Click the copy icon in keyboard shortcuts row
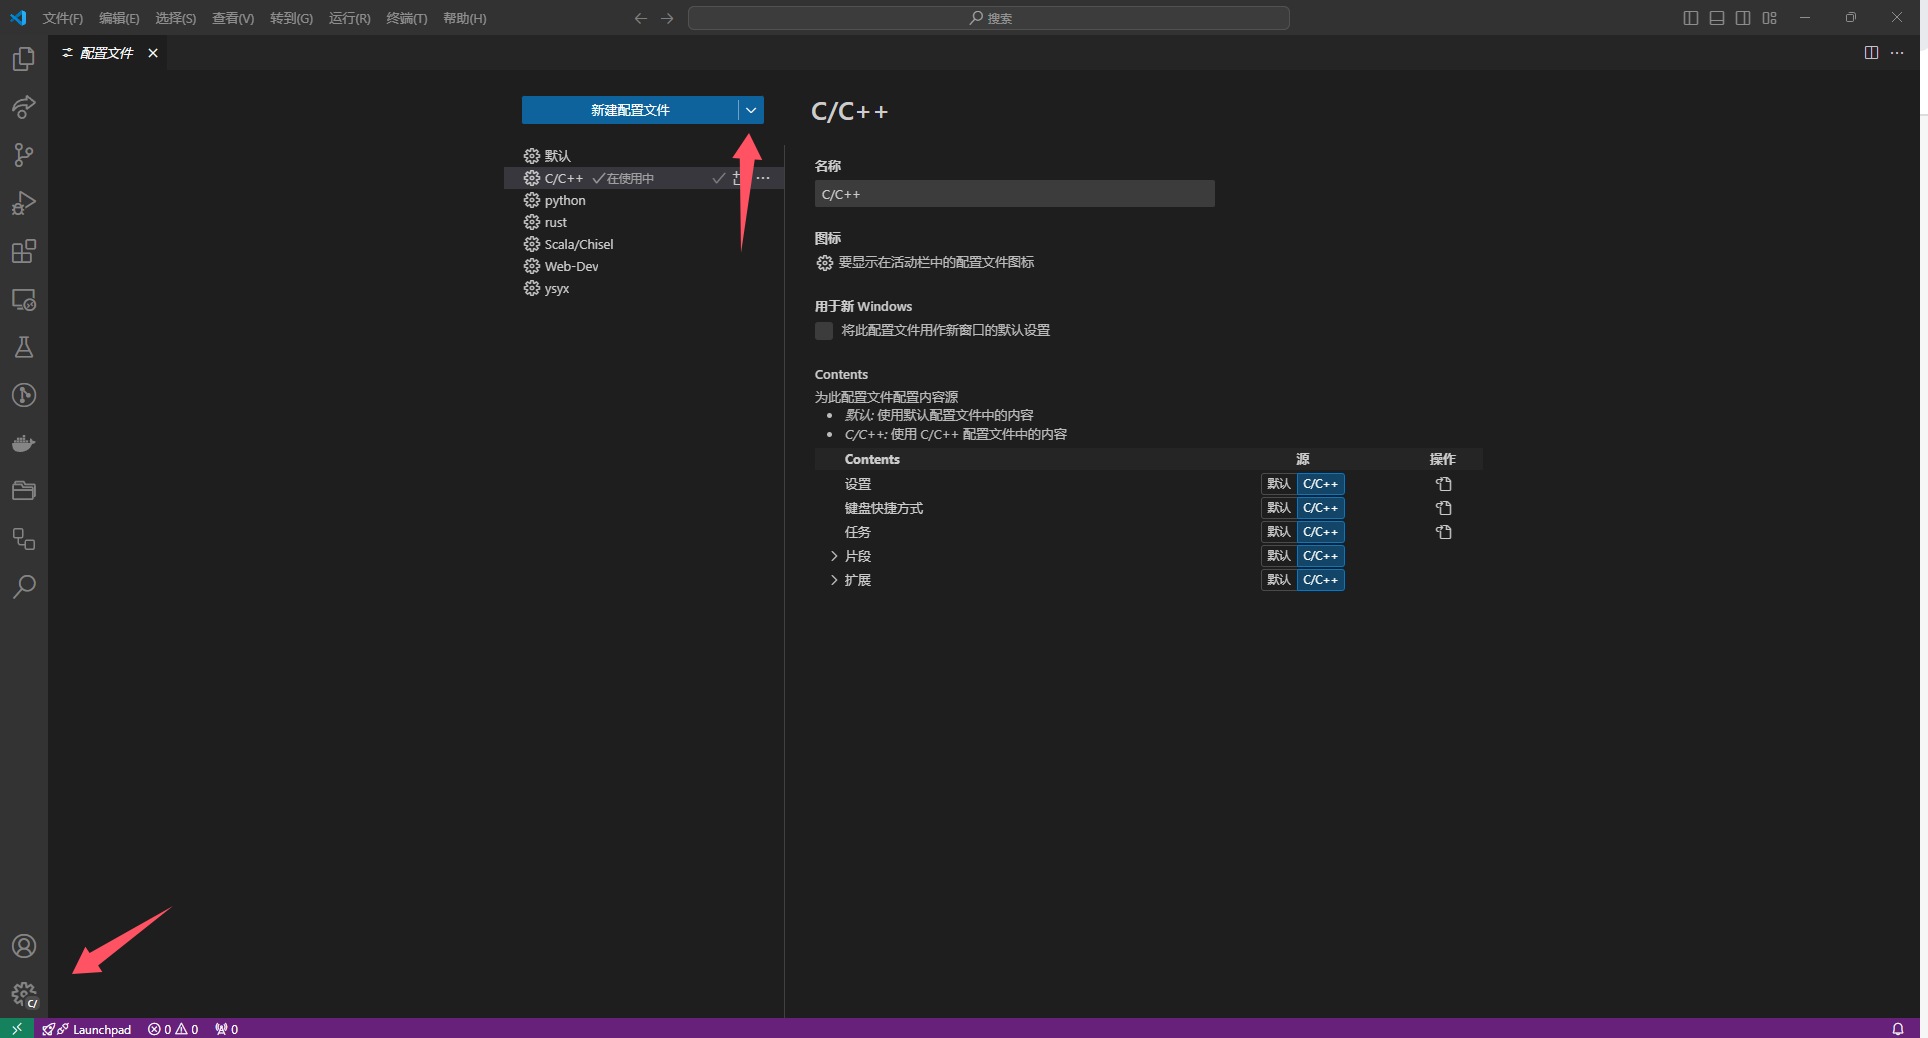The image size is (1928, 1038). coord(1444,508)
